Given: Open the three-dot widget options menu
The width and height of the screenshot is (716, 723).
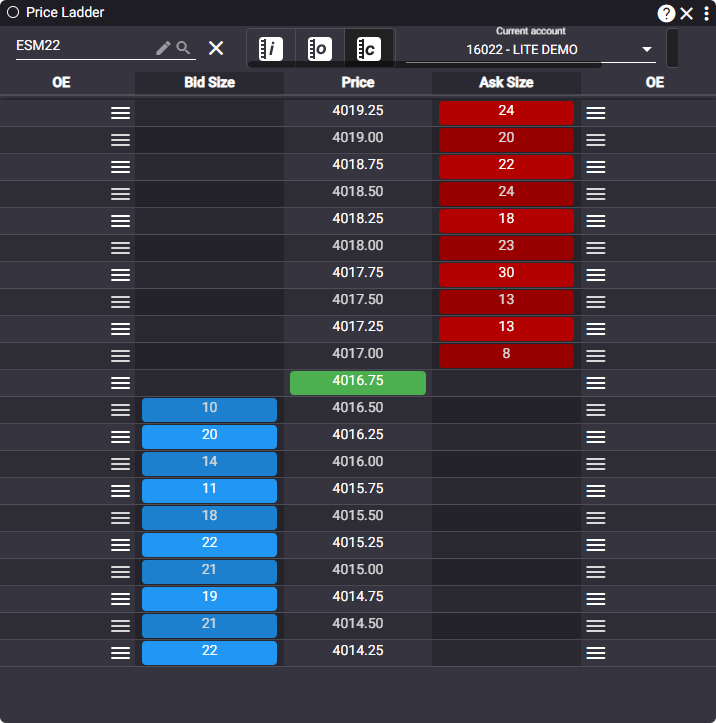Looking at the screenshot, I should (x=706, y=13).
